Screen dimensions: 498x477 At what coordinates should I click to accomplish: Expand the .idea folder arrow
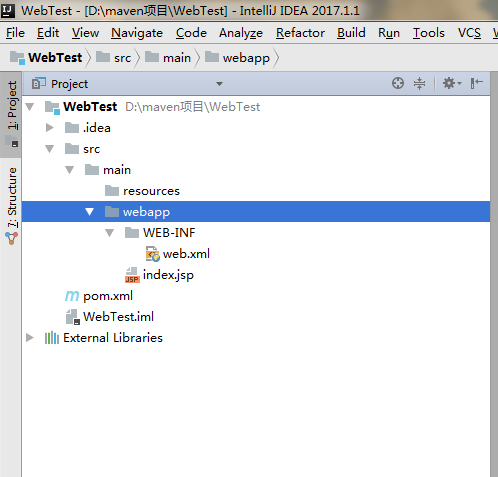(50, 128)
